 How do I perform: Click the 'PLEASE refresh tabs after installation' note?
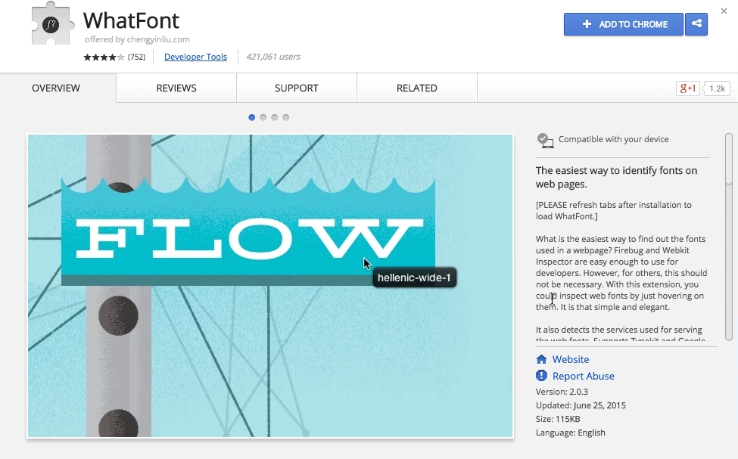coord(614,210)
